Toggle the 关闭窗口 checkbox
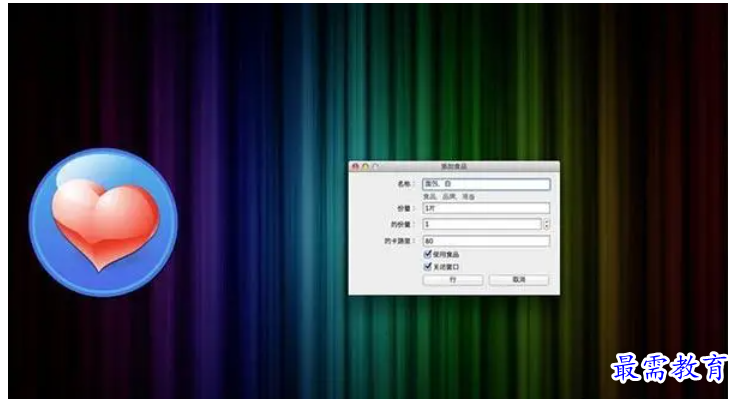The height and width of the screenshot is (399, 735). [x=428, y=267]
